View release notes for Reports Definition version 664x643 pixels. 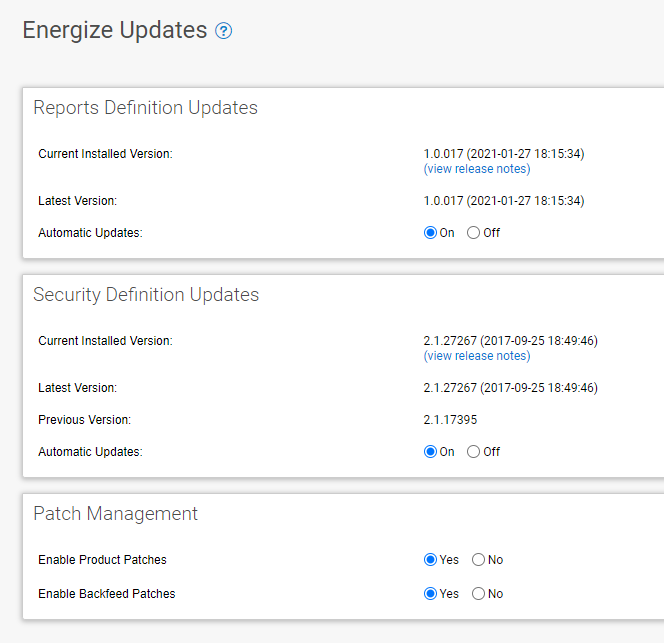[477, 169]
